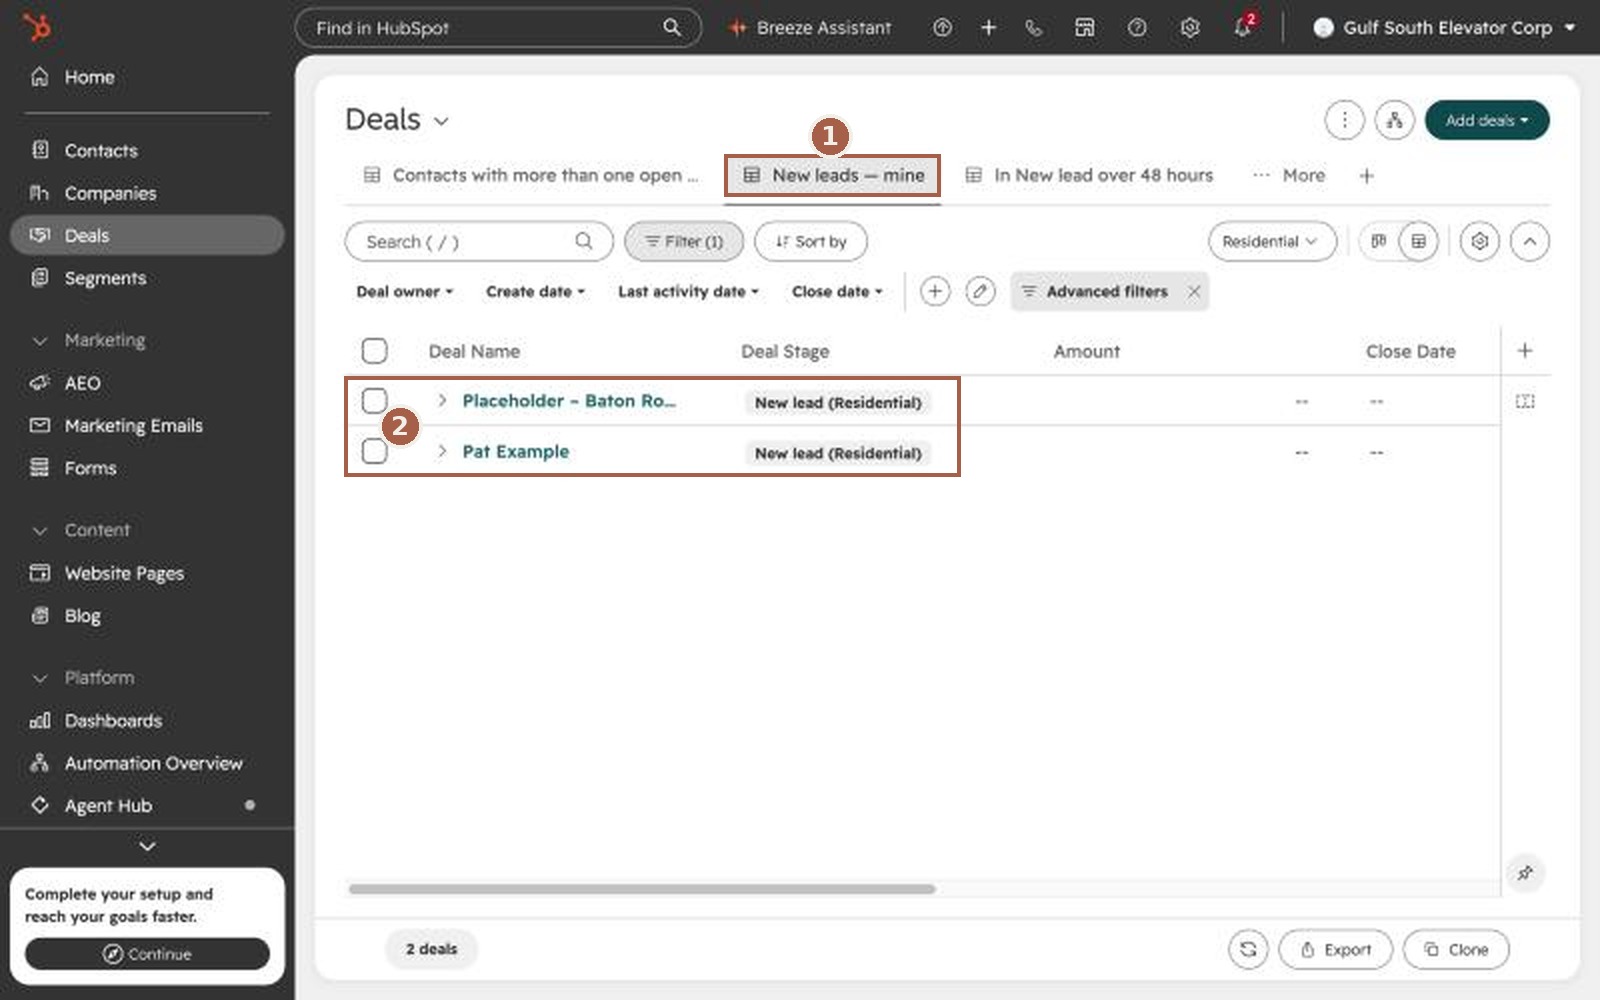Select the New leads — mine tab

[833, 175]
